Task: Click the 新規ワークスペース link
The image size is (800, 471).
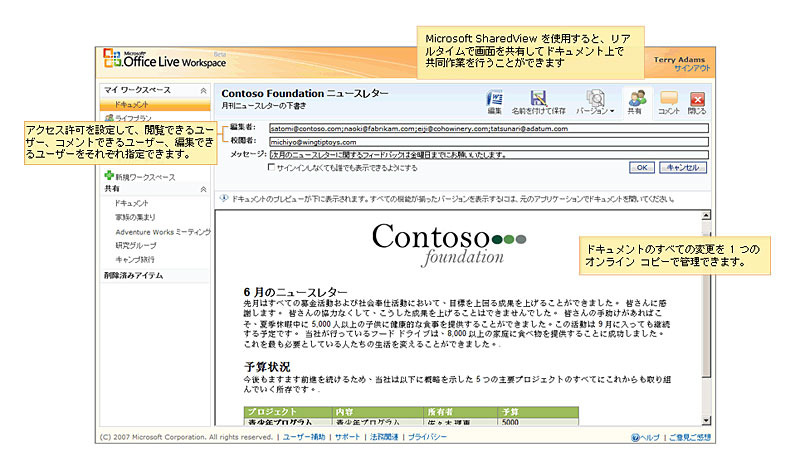Action: [x=145, y=177]
